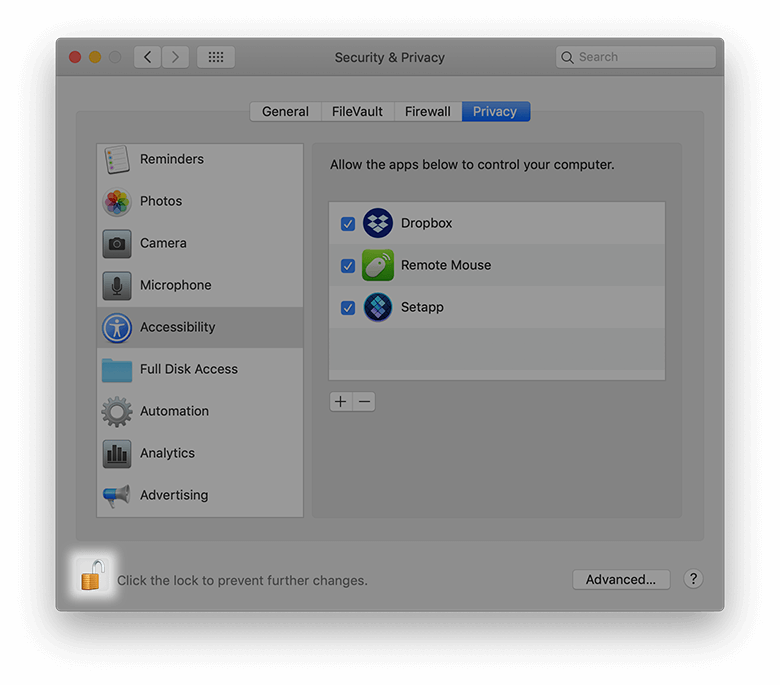Select the Camera label in sidebar
The width and height of the screenshot is (780, 685).
(x=163, y=243)
